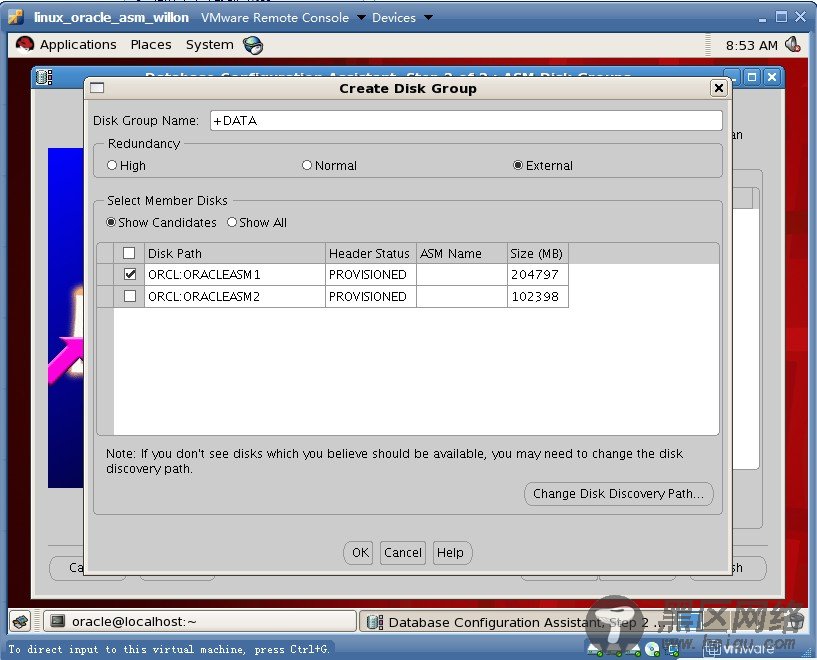Open the Applications menu
The image size is (817, 660).
pos(78,45)
